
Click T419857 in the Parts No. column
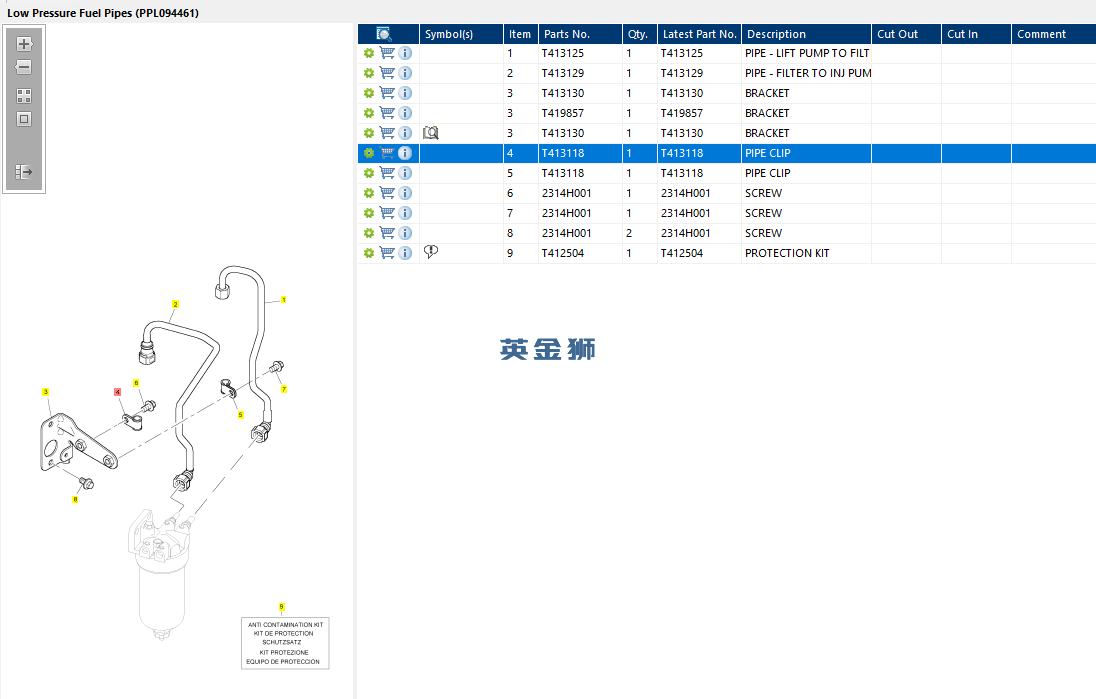click(x=563, y=113)
